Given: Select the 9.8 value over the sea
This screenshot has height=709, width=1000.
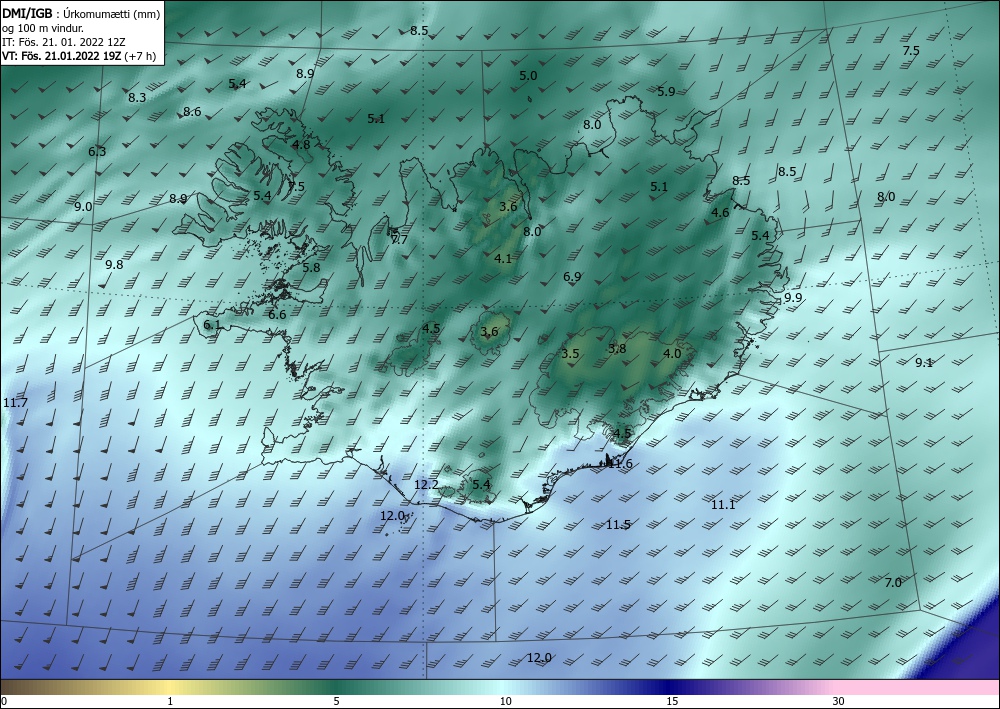Looking at the screenshot, I should click(x=114, y=265).
